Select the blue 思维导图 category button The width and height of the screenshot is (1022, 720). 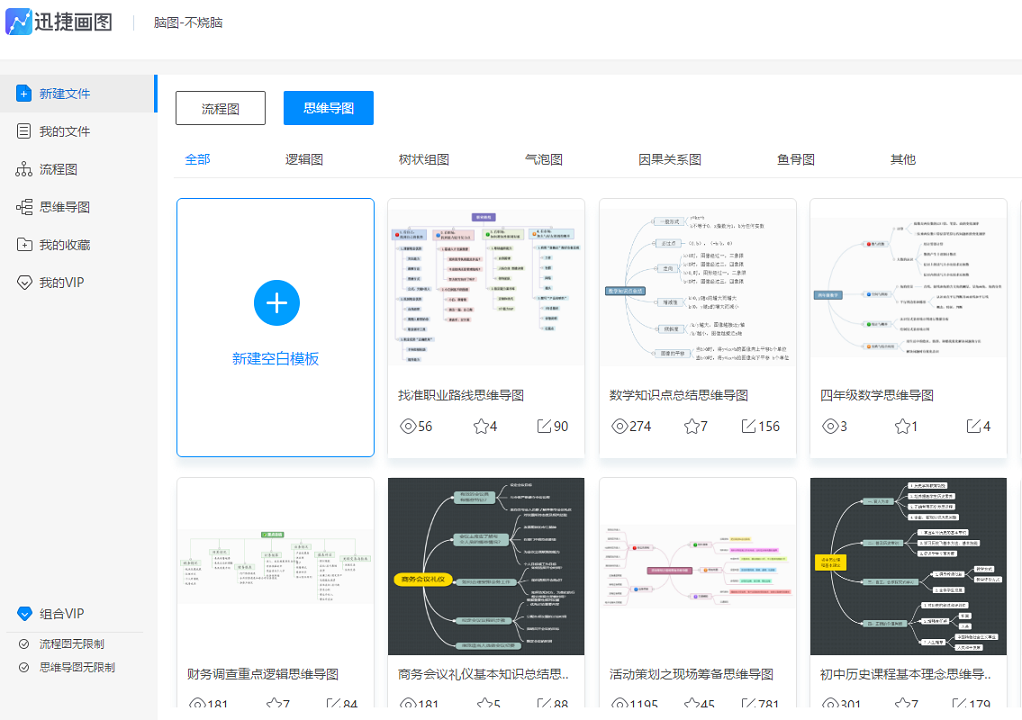(328, 108)
